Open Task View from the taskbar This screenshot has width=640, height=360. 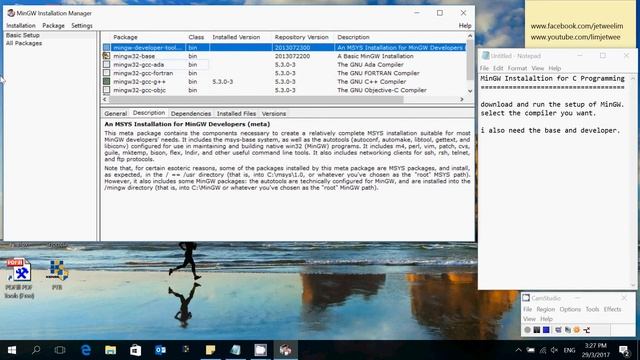(60, 350)
